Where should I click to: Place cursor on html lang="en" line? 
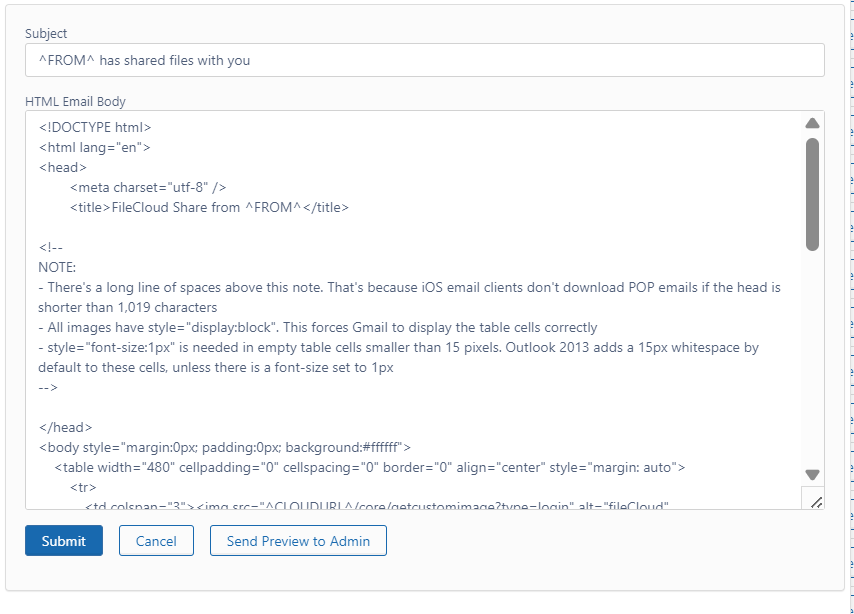(x=95, y=147)
